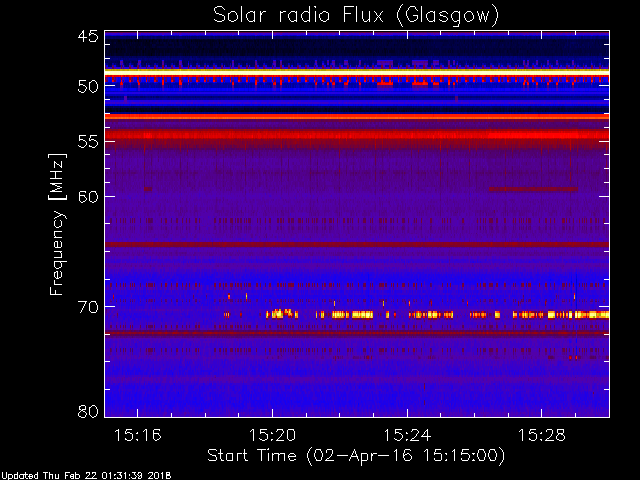Click the '70' frequency axis label
The width and height of the screenshot is (640, 480).
point(88,307)
